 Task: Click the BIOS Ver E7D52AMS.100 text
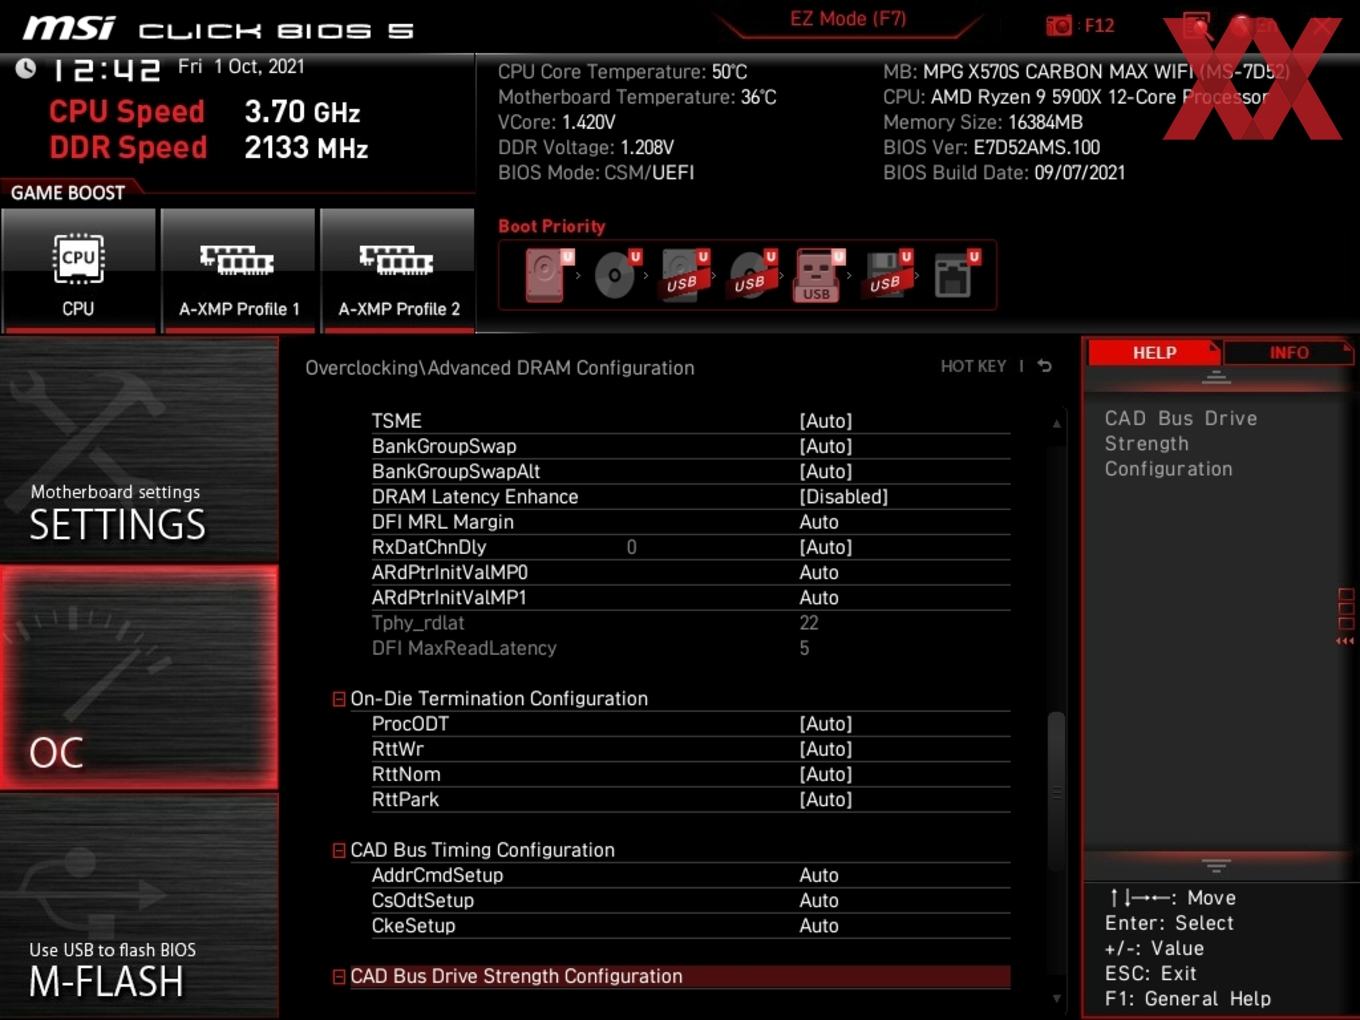click(x=991, y=148)
